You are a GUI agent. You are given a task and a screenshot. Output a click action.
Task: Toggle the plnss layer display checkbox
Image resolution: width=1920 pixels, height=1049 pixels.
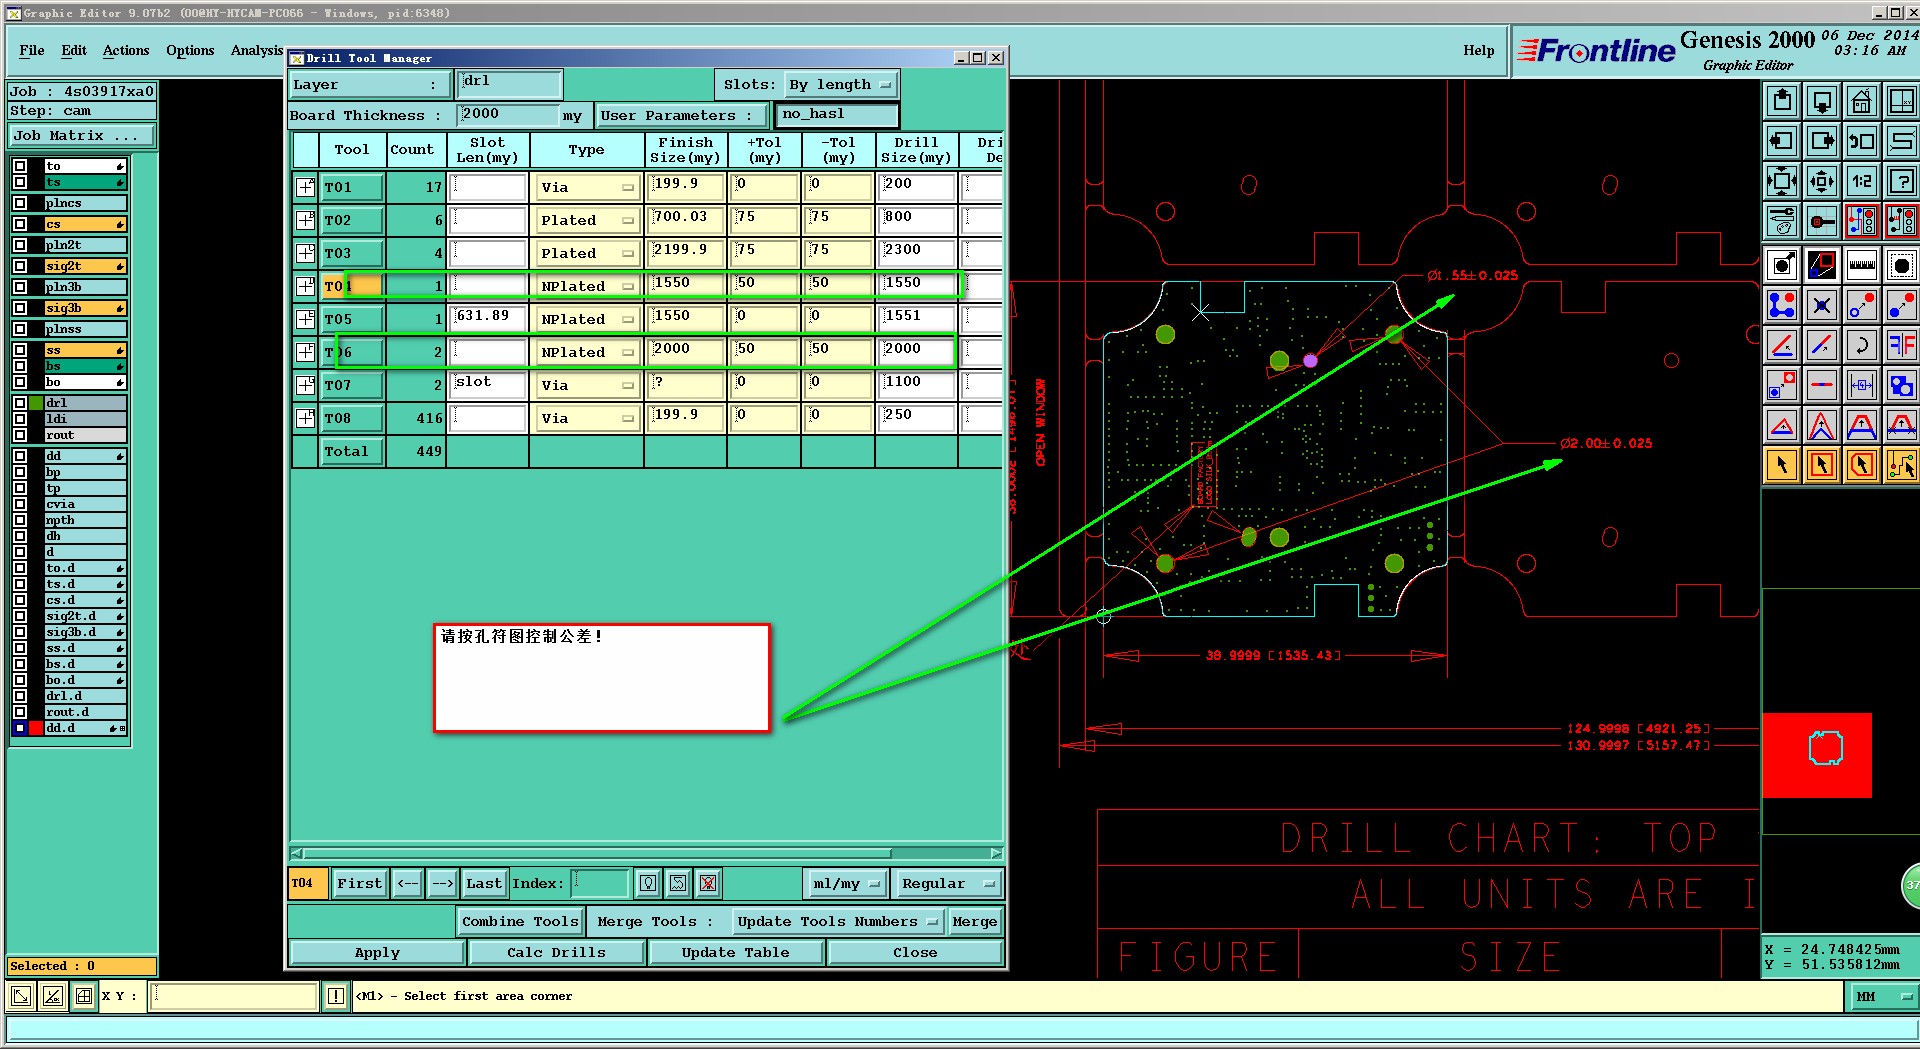pos(20,329)
